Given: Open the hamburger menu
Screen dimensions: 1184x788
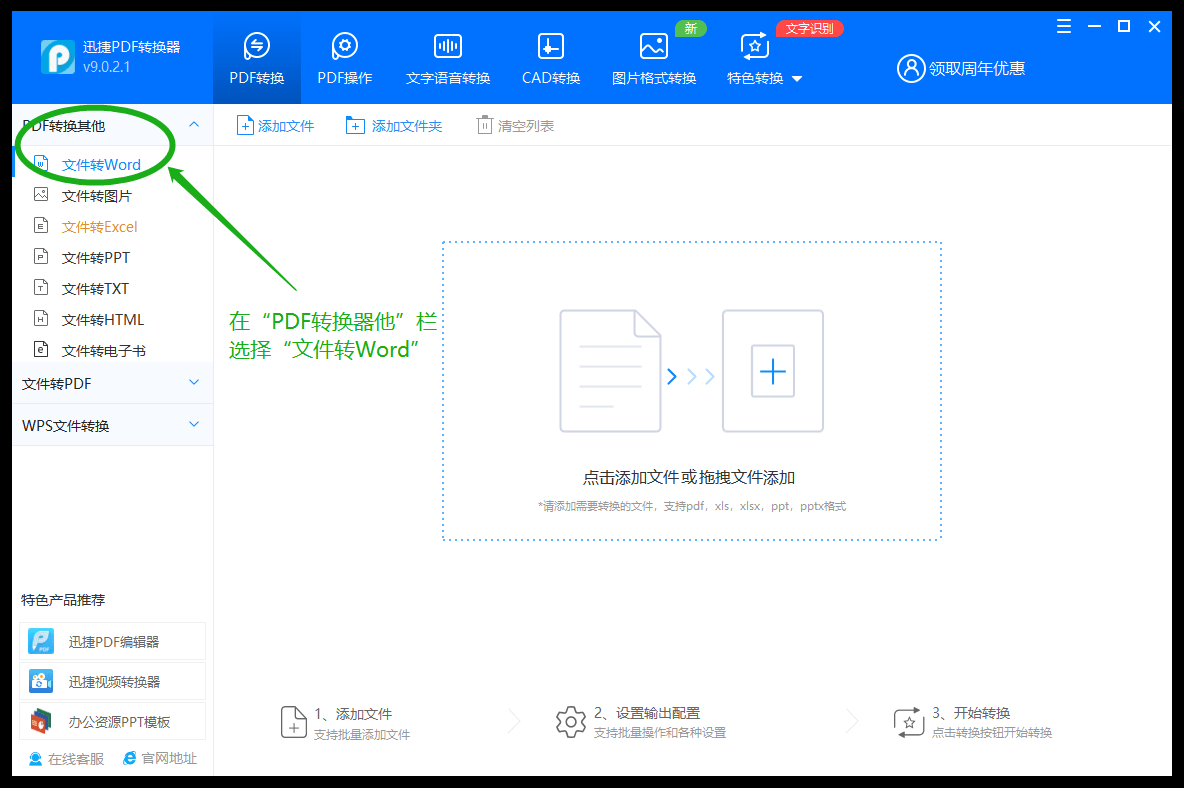Looking at the screenshot, I should (1063, 27).
